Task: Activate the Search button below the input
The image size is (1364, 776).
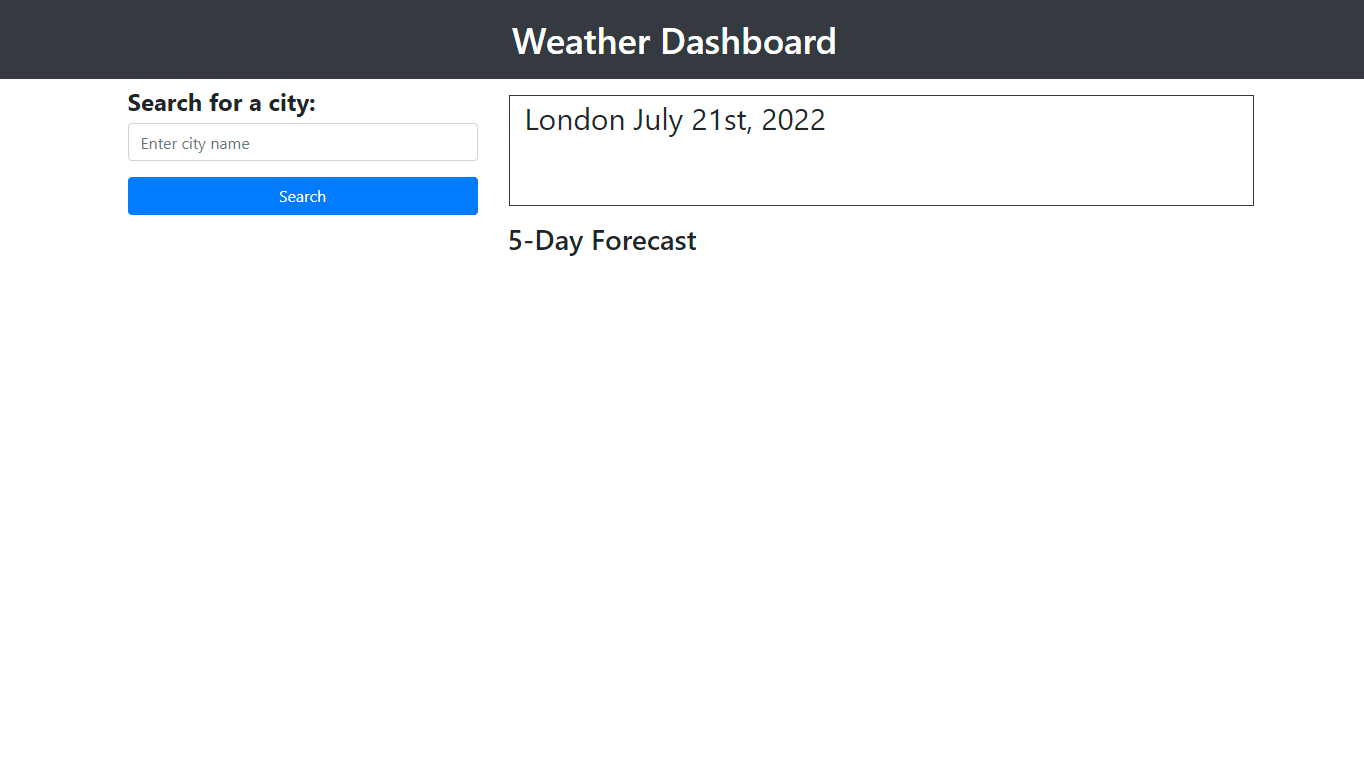Action: pyautogui.click(x=302, y=196)
